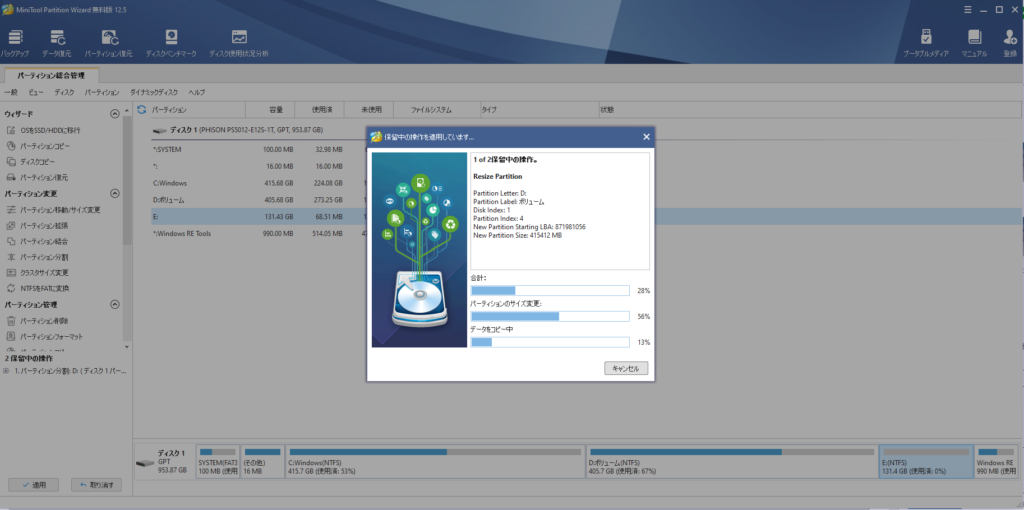Image resolution: width=1024 pixels, height=510 pixels.
Task: Select パーティション拡張 in sidebar
Action: click(37, 225)
